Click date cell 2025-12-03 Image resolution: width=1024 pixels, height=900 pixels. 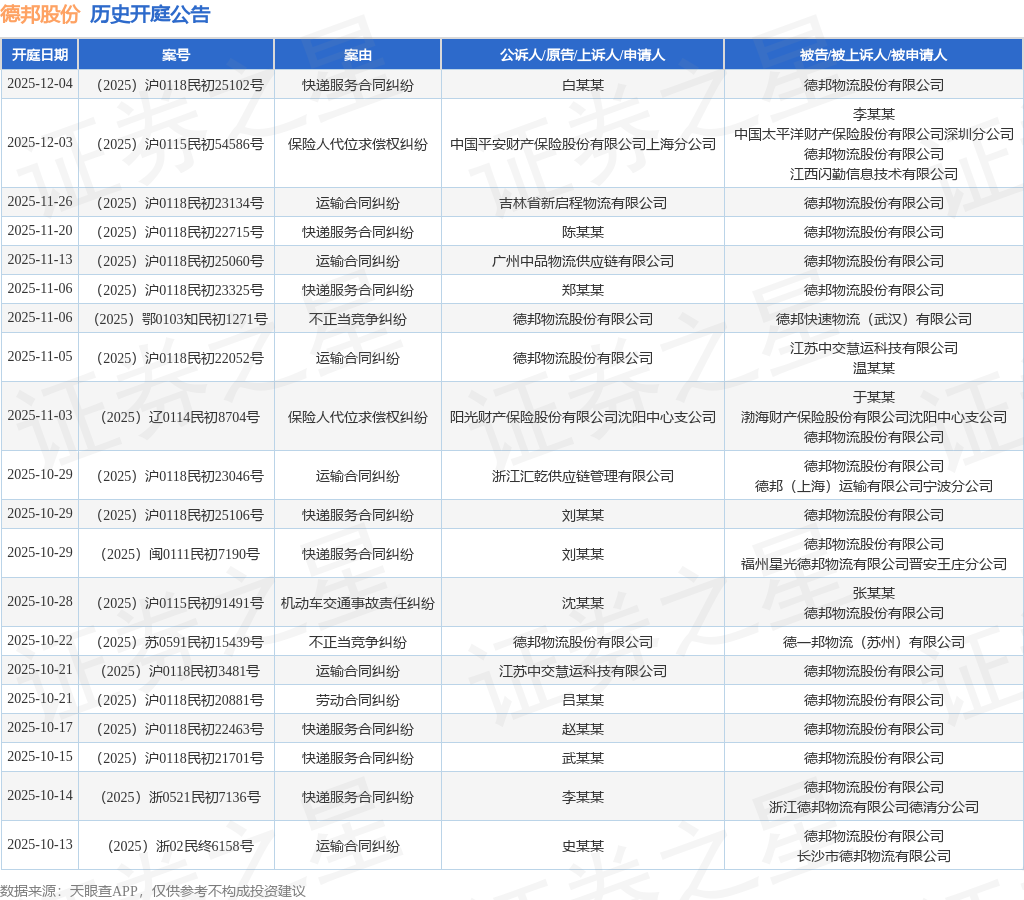click(40, 142)
